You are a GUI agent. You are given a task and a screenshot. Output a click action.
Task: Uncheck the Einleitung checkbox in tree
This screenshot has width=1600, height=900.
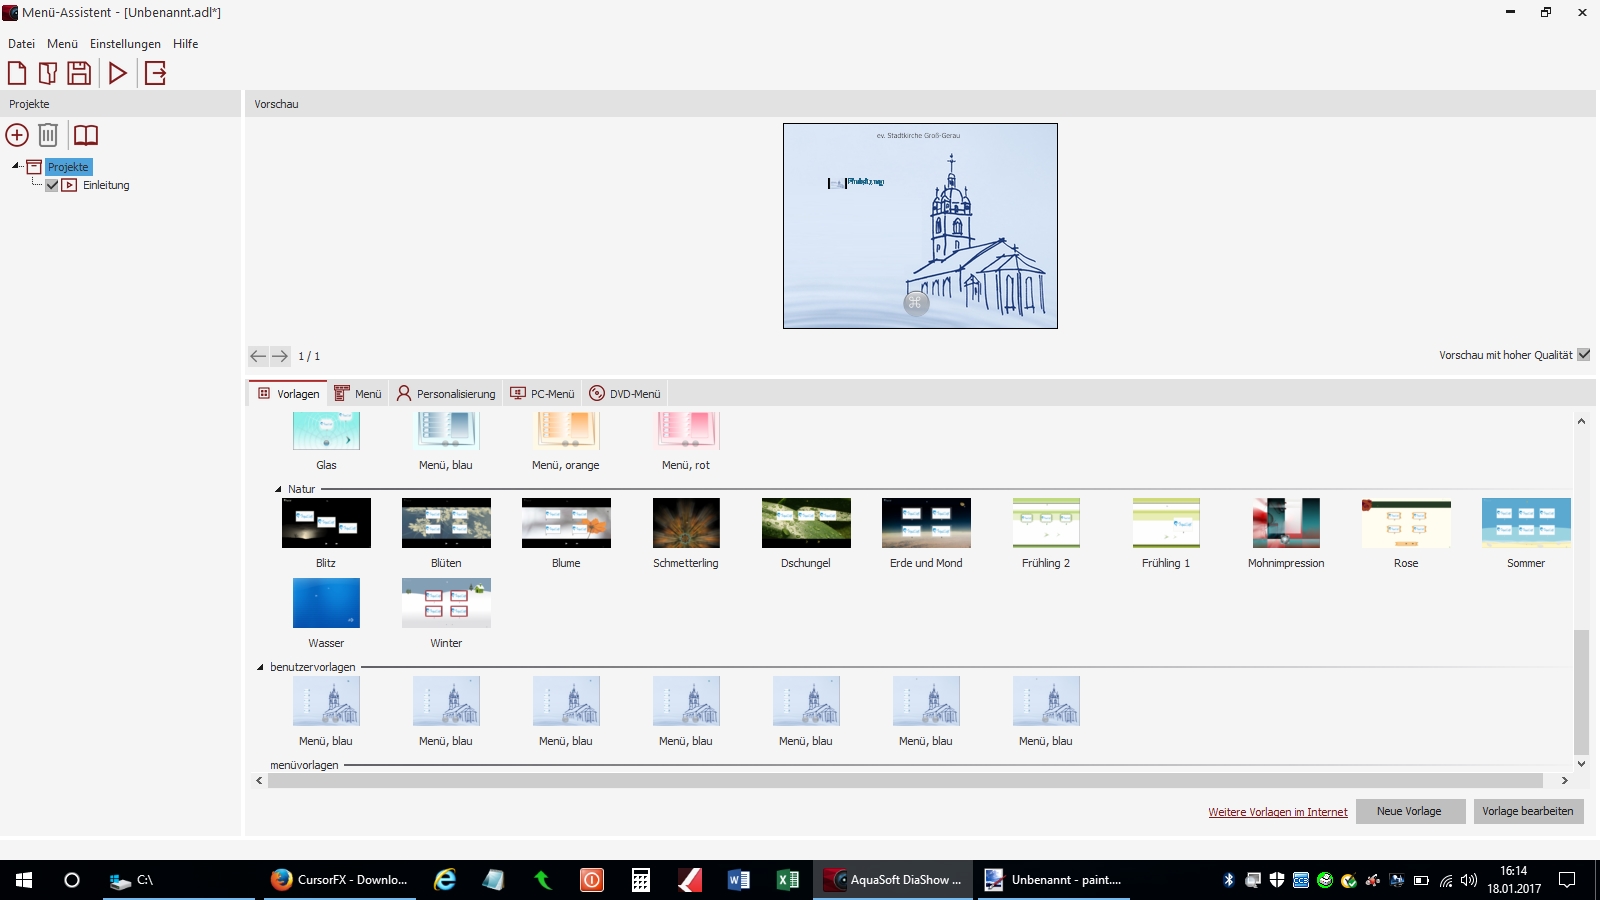[x=52, y=185]
